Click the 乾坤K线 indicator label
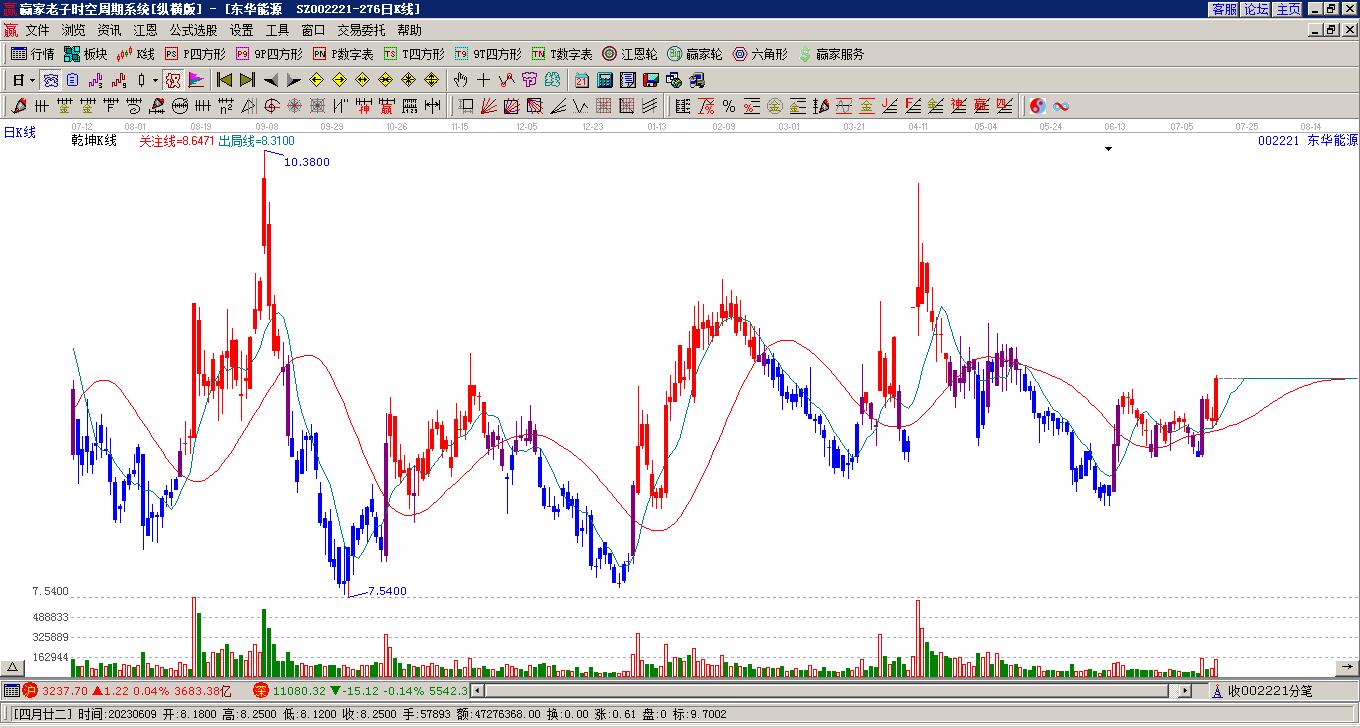 pos(94,141)
